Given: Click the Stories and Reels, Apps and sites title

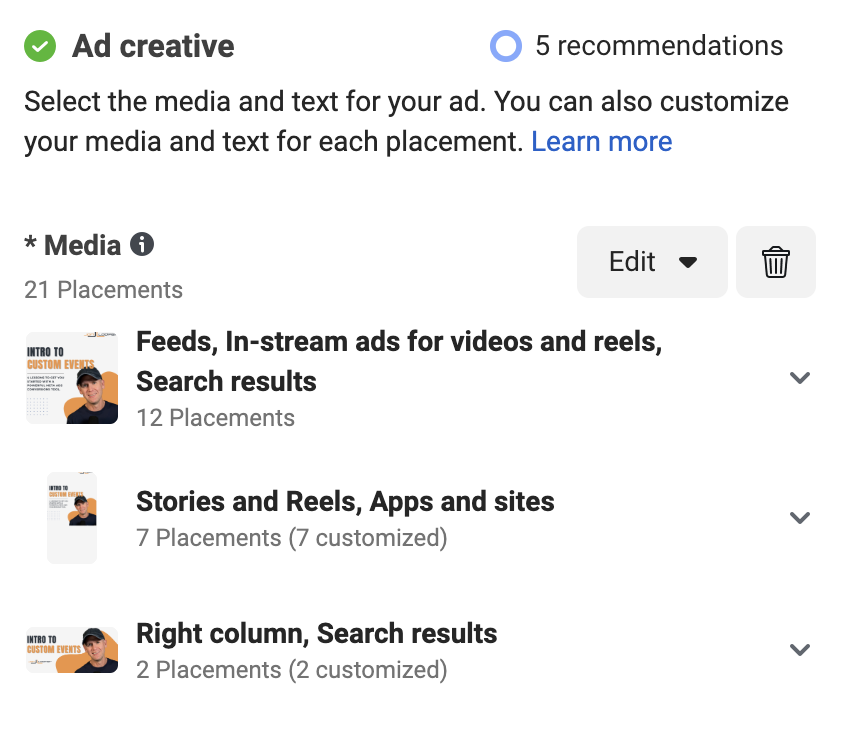Looking at the screenshot, I should (x=345, y=501).
